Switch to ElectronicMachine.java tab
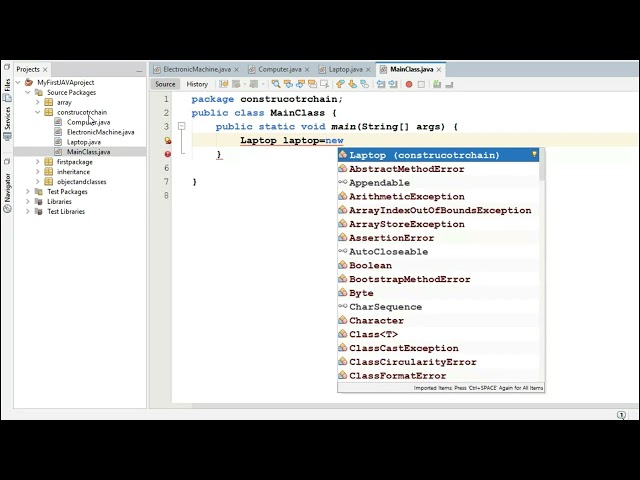640x480 pixels. point(197,69)
